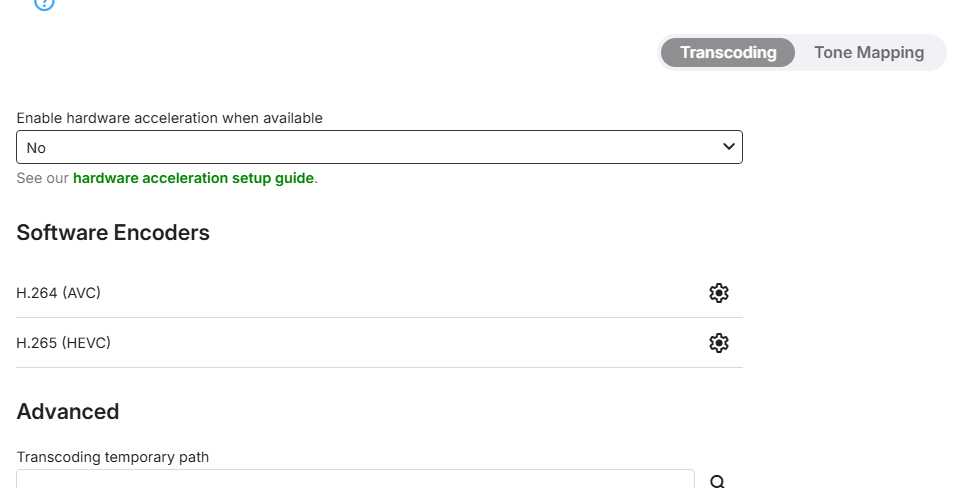This screenshot has width=960, height=488.
Task: Open H.265 (HEVC) encoder settings gear
Action: point(718,343)
